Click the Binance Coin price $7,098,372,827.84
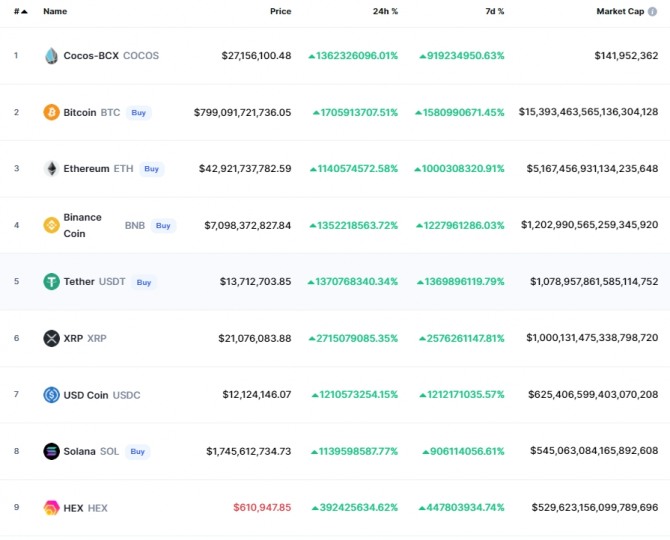The width and height of the screenshot is (670, 540). [247, 225]
